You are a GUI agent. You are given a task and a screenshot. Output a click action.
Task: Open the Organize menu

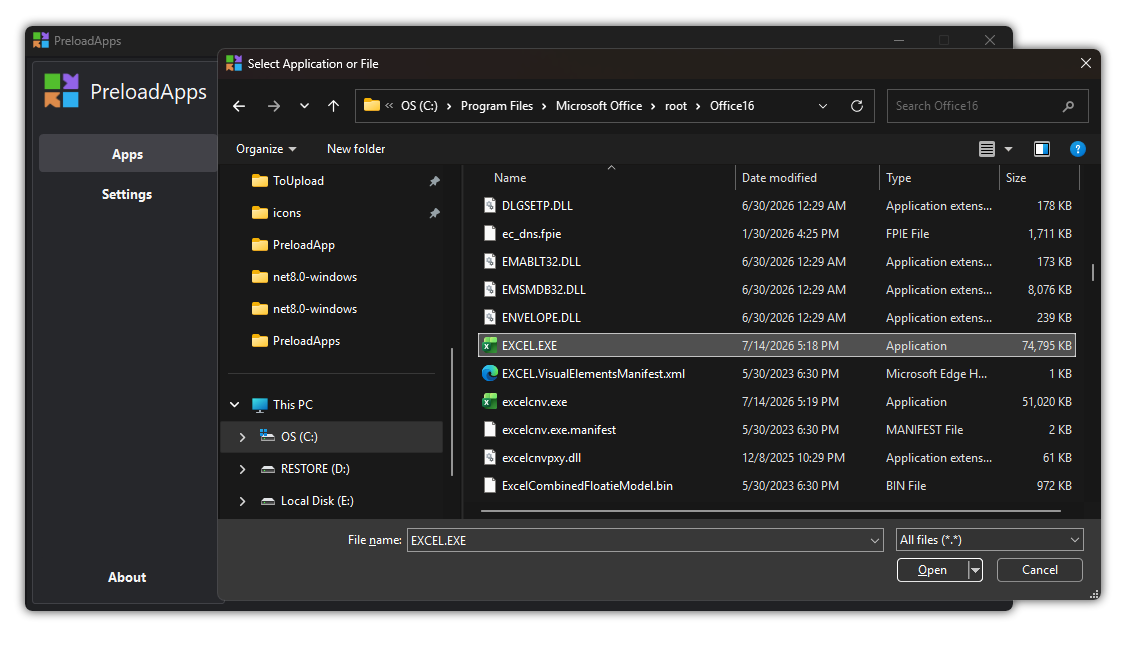point(266,149)
